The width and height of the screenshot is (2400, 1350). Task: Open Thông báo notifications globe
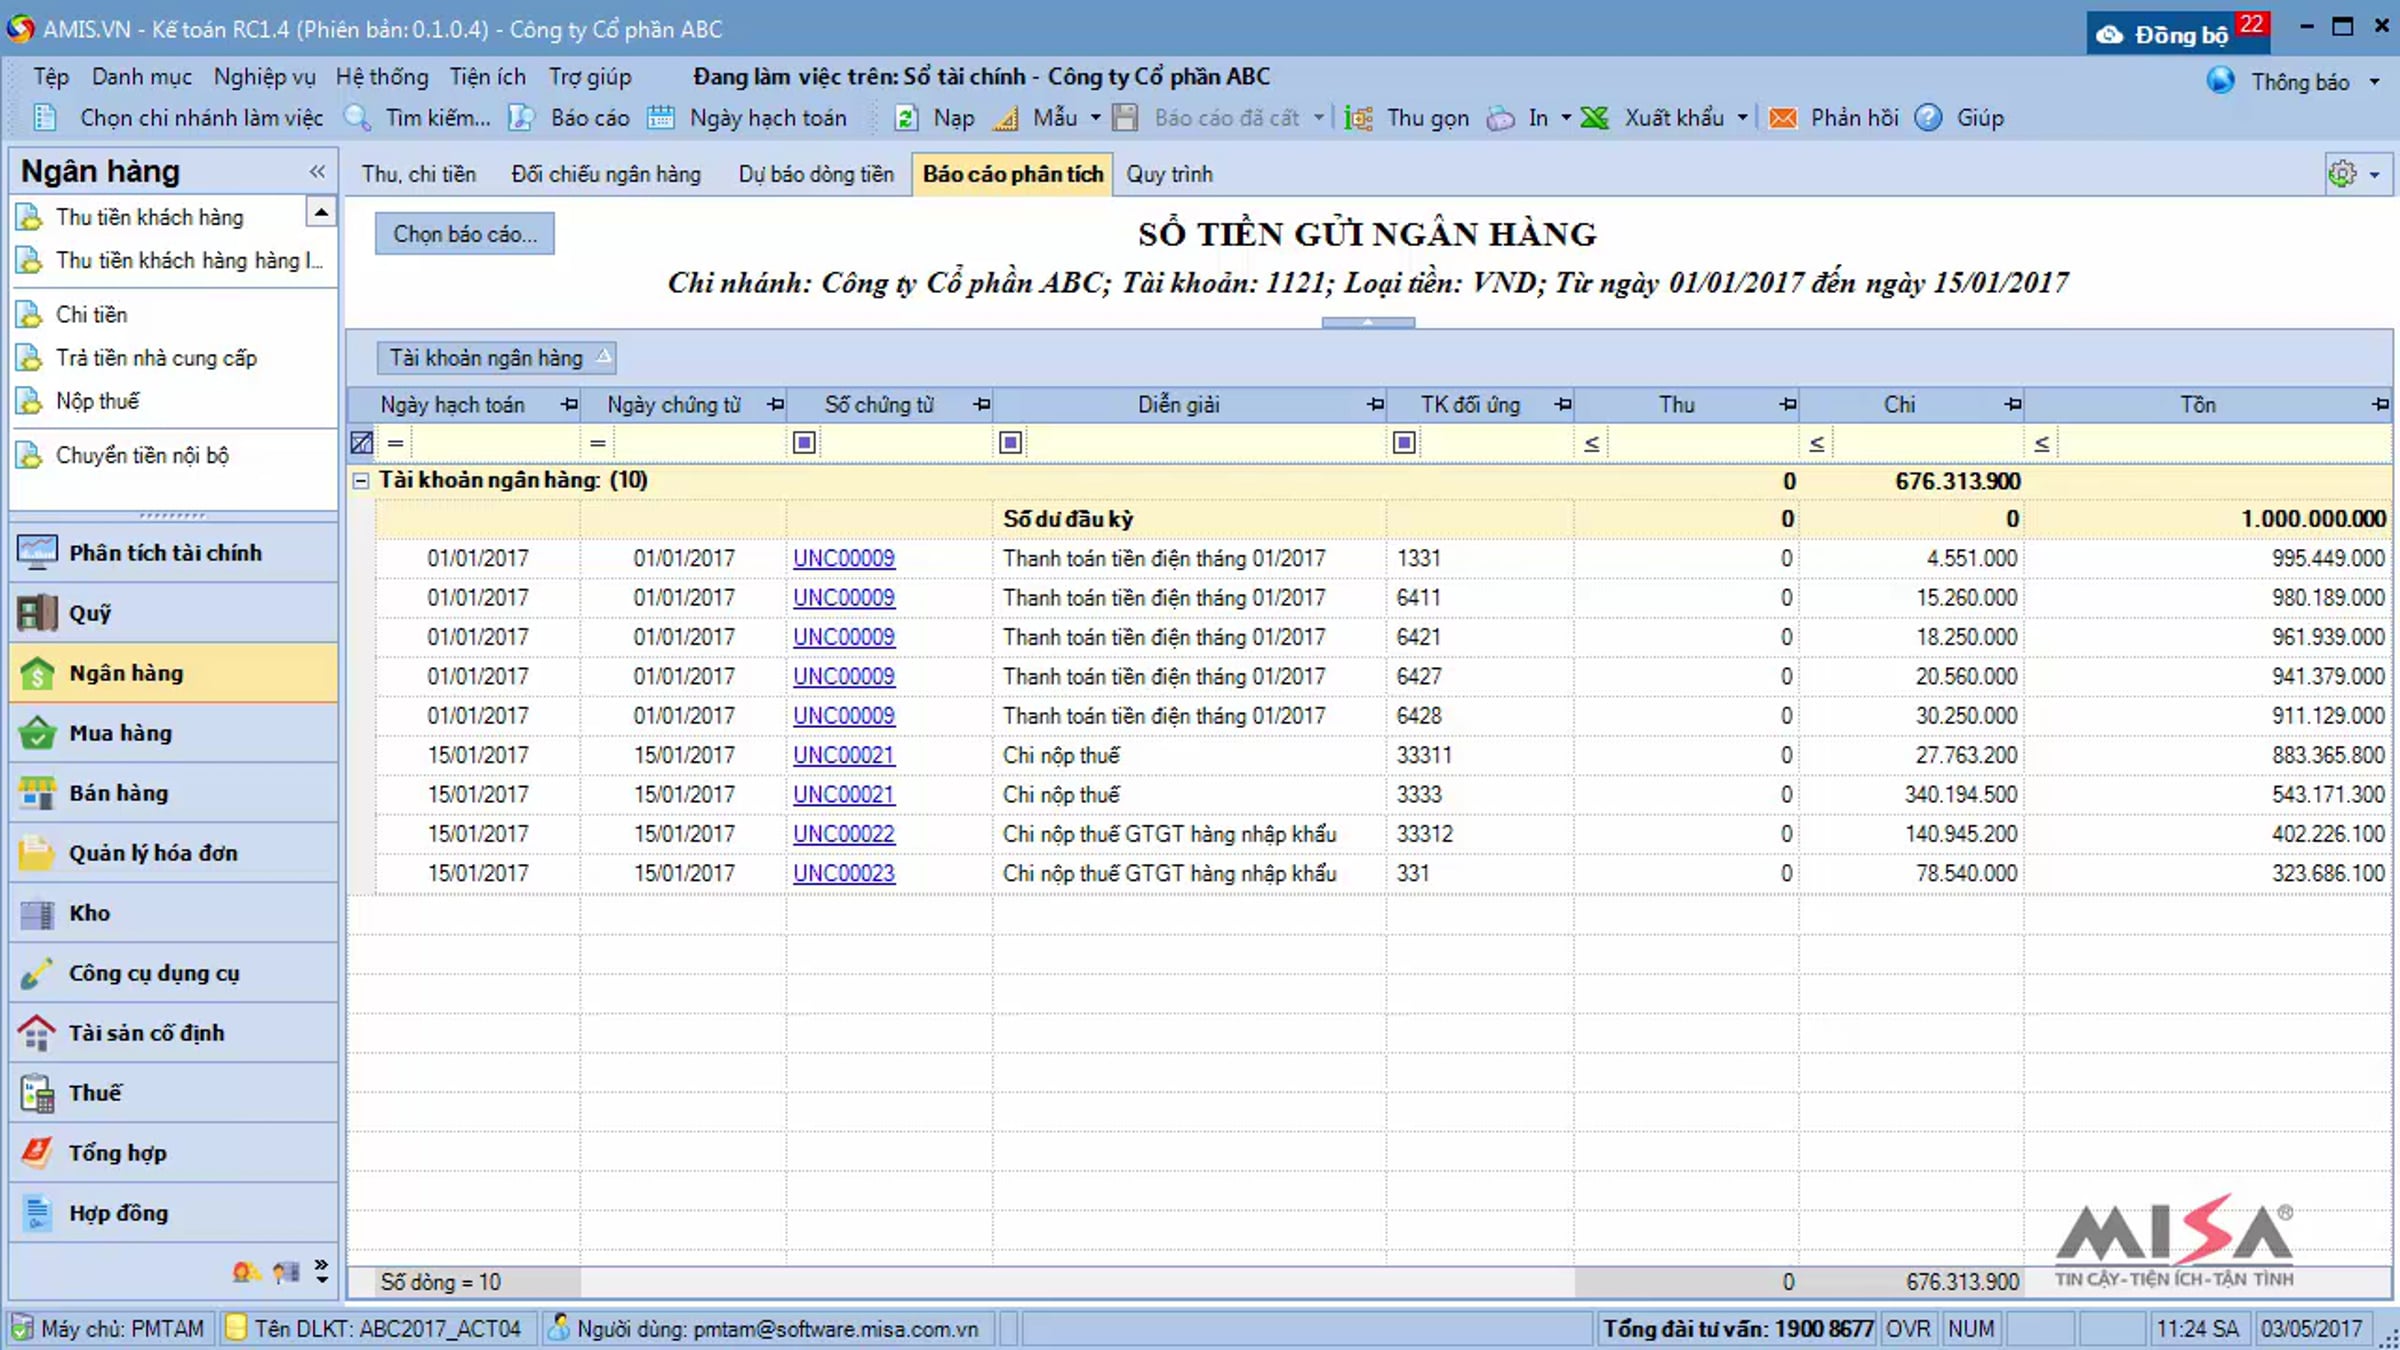pos(2221,80)
